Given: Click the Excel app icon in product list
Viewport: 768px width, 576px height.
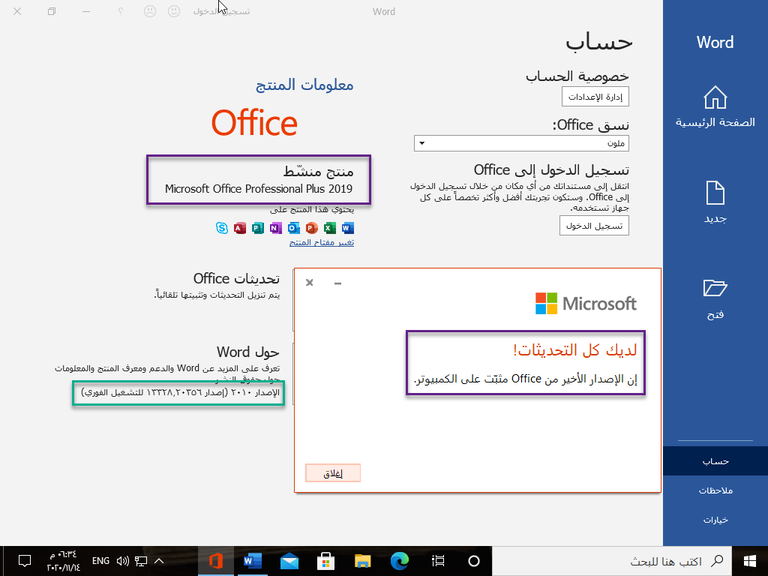Looking at the screenshot, I should pyautogui.click(x=330, y=228).
